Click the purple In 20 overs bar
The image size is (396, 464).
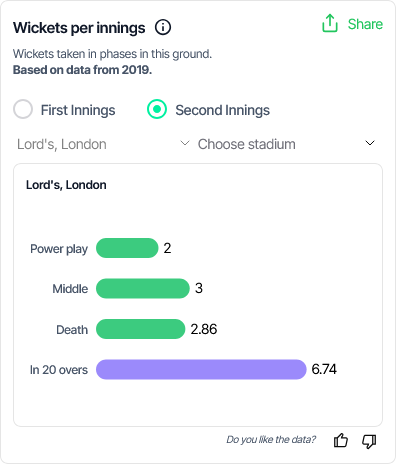tap(201, 369)
